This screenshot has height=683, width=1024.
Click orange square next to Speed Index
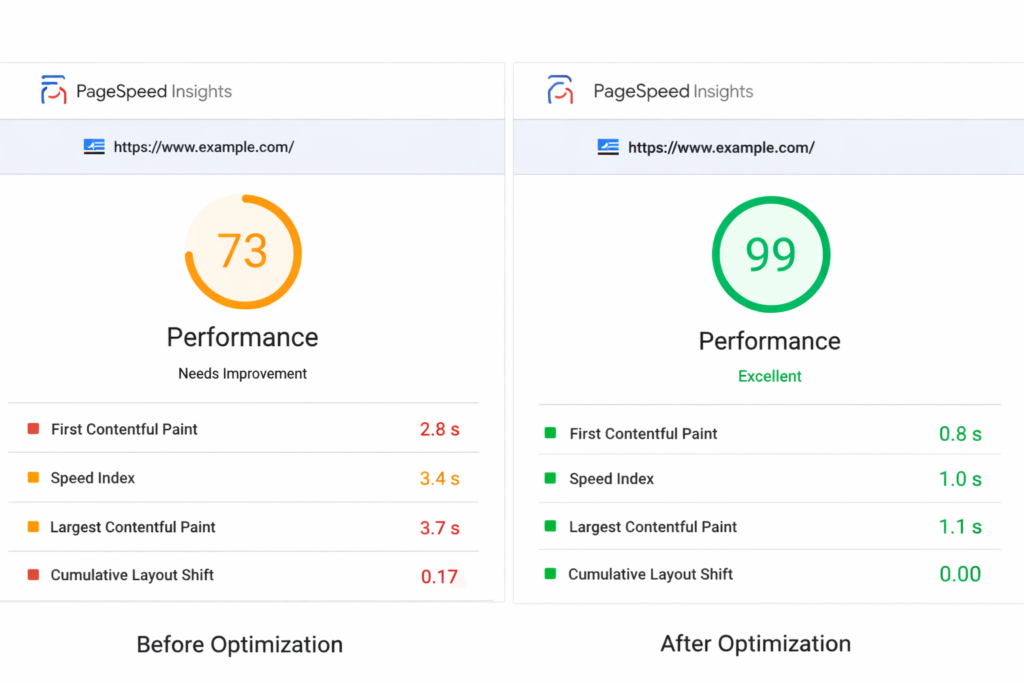click(x=33, y=478)
